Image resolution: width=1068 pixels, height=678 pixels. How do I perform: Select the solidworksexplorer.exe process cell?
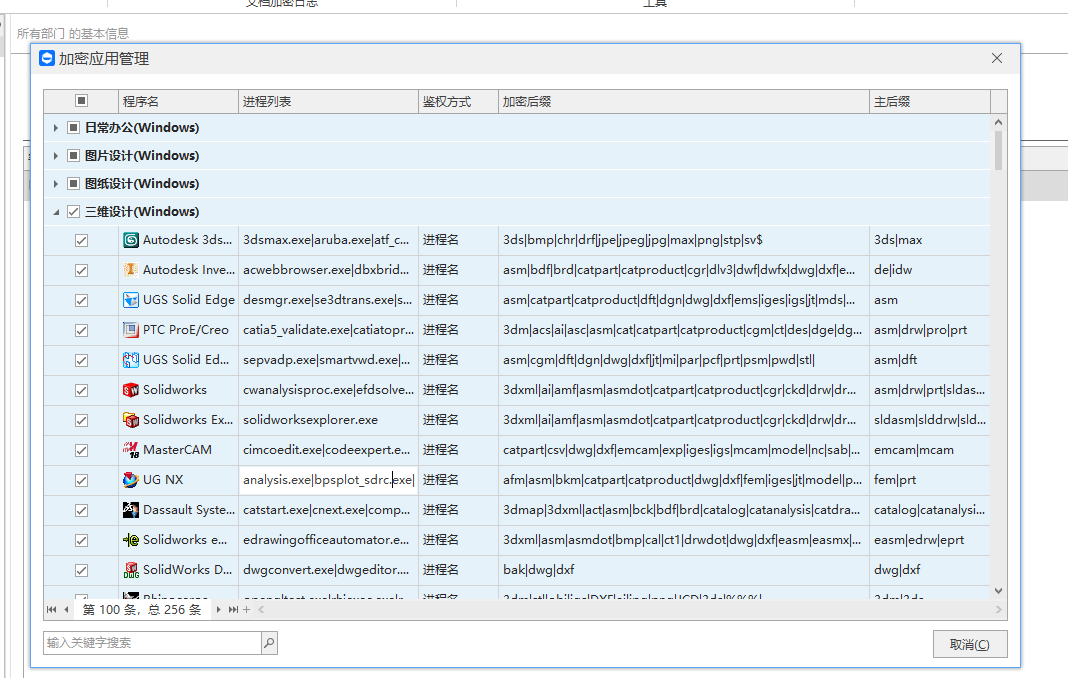328,420
